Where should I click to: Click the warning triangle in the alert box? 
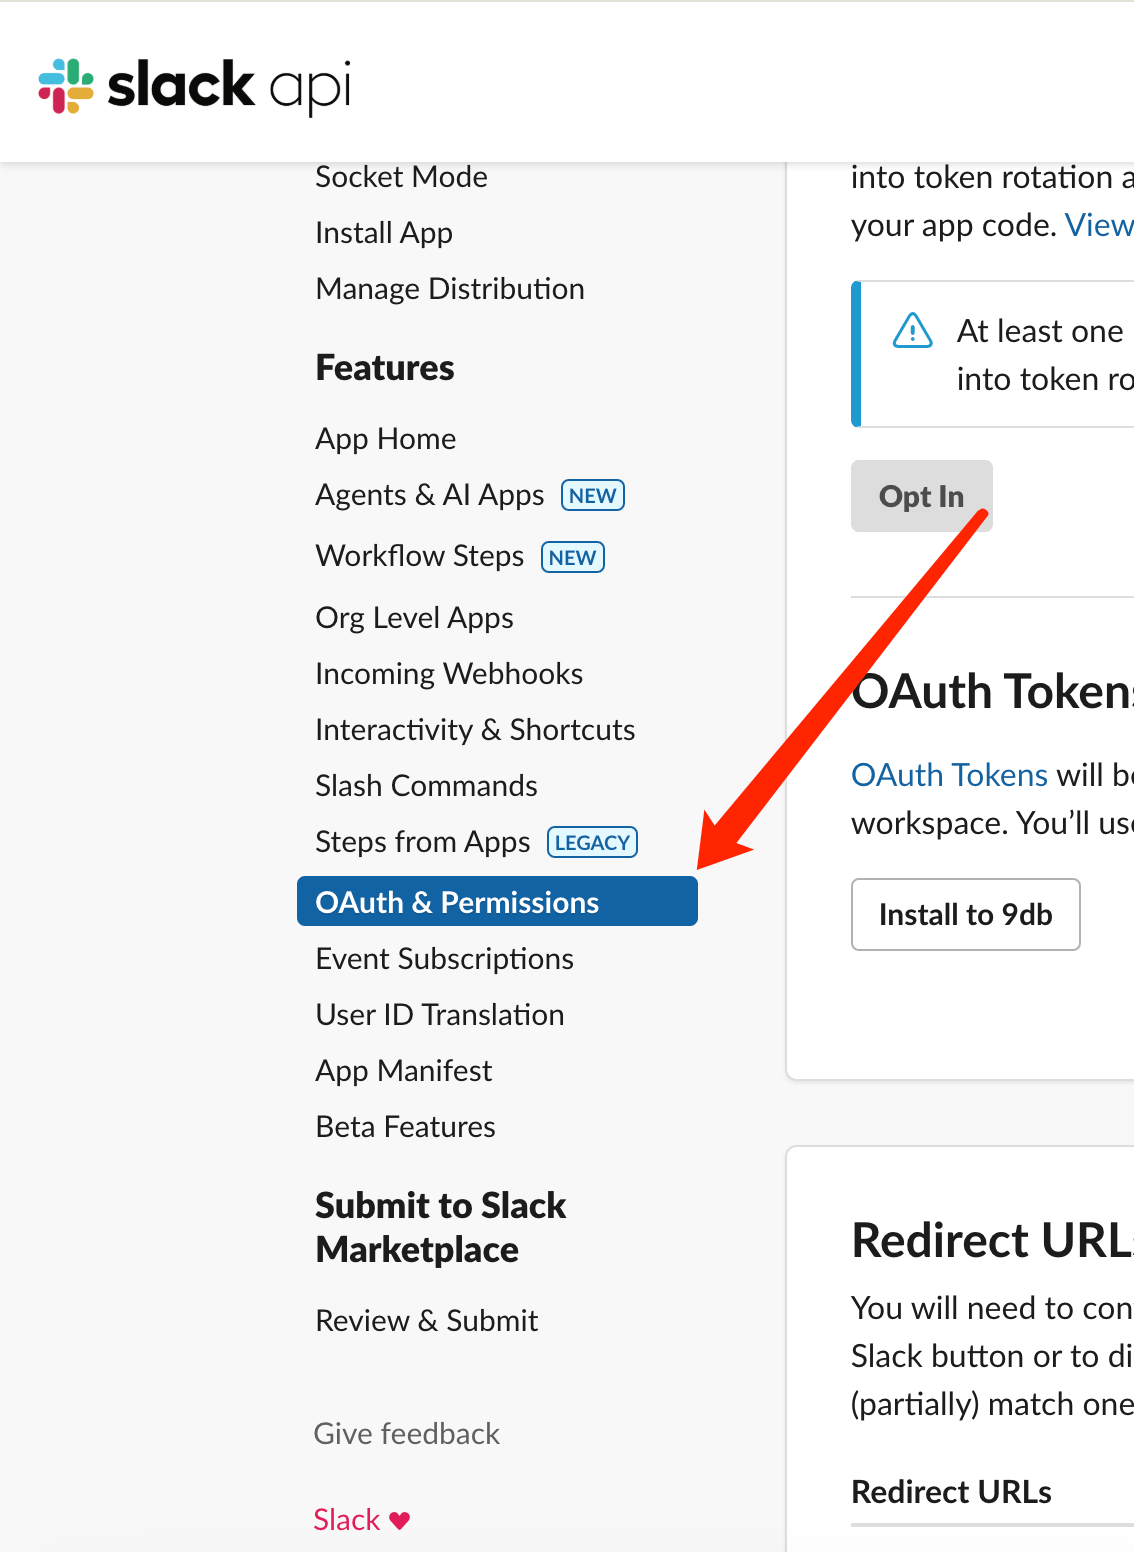911,331
